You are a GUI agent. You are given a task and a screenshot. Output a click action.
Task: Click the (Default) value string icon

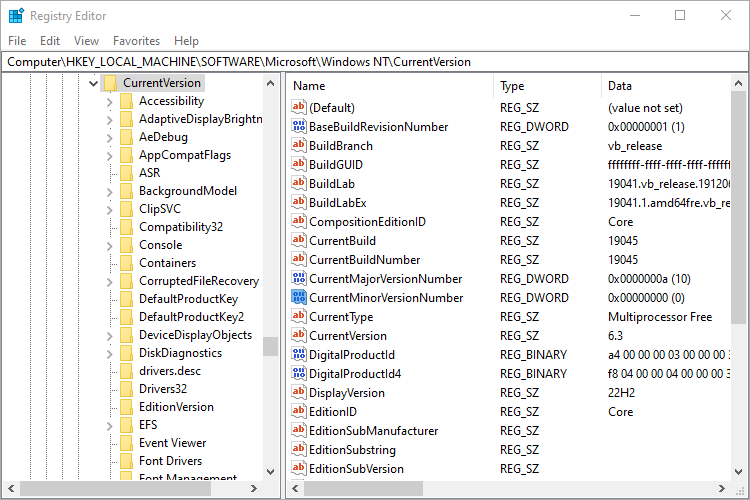coord(299,108)
